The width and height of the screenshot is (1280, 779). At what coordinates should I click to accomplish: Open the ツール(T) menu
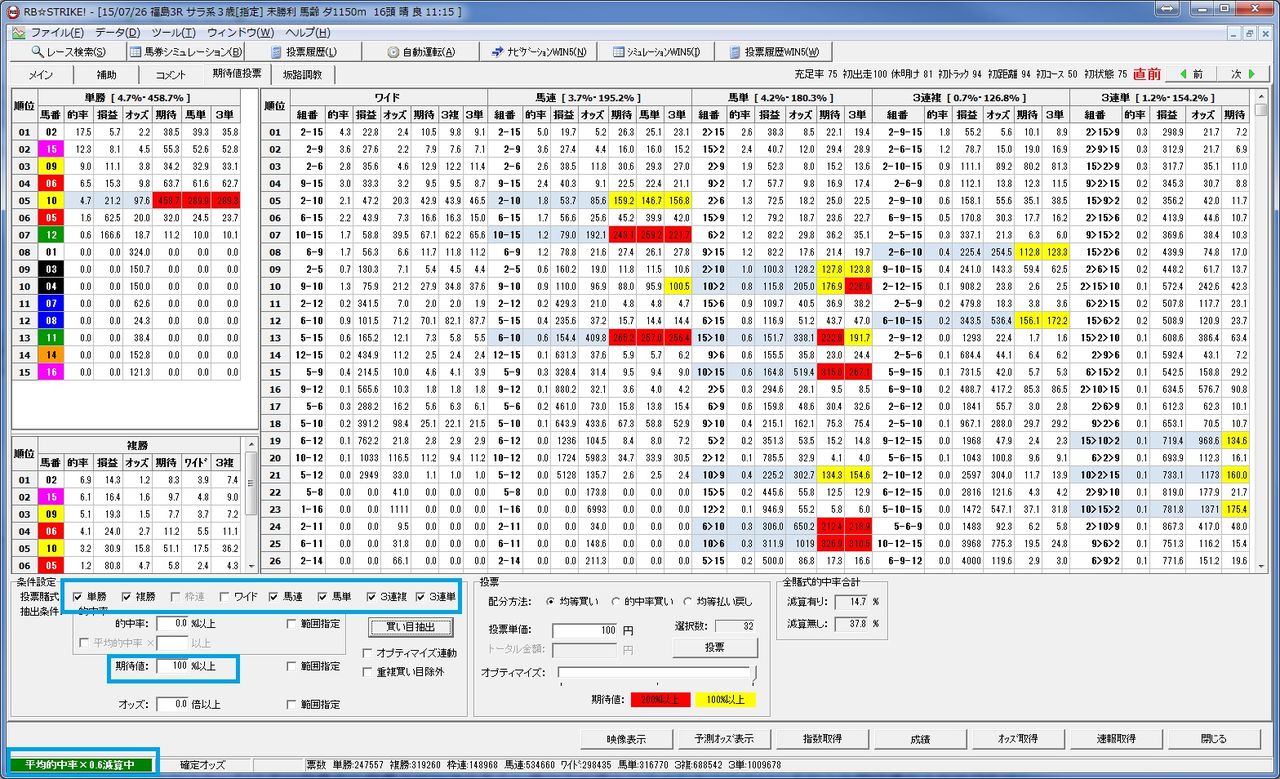[x=174, y=32]
